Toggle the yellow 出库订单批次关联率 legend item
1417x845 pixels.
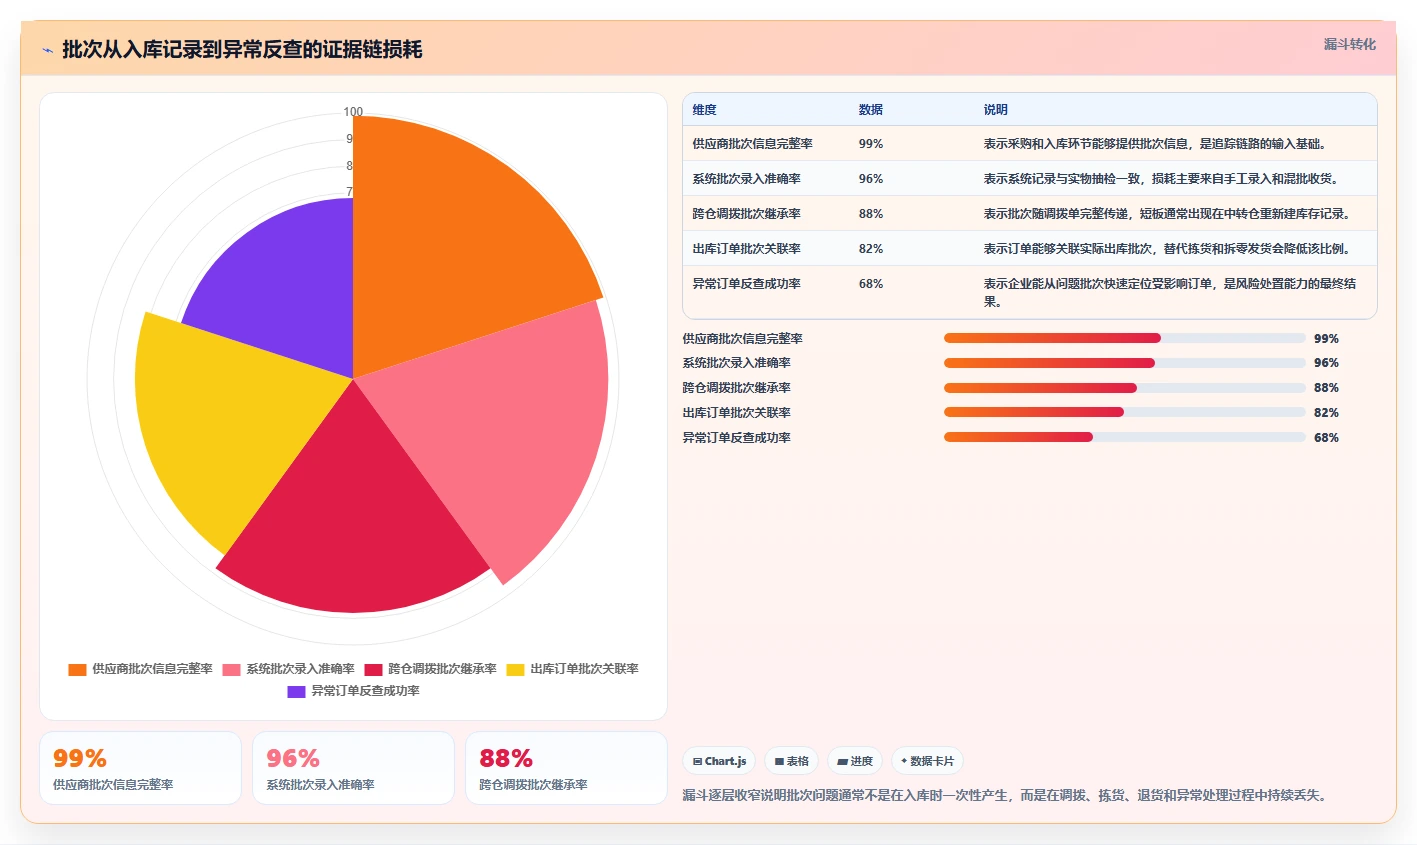(572, 669)
